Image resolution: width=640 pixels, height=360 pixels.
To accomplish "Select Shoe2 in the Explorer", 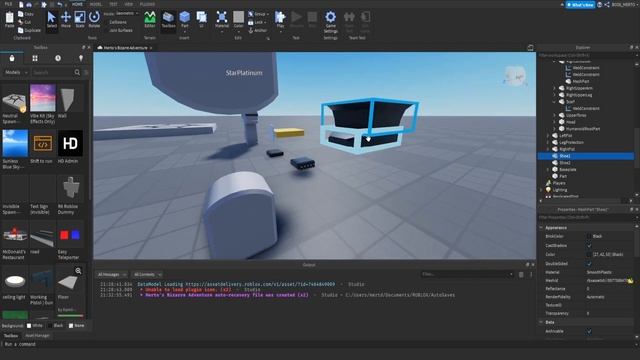I will (565, 163).
